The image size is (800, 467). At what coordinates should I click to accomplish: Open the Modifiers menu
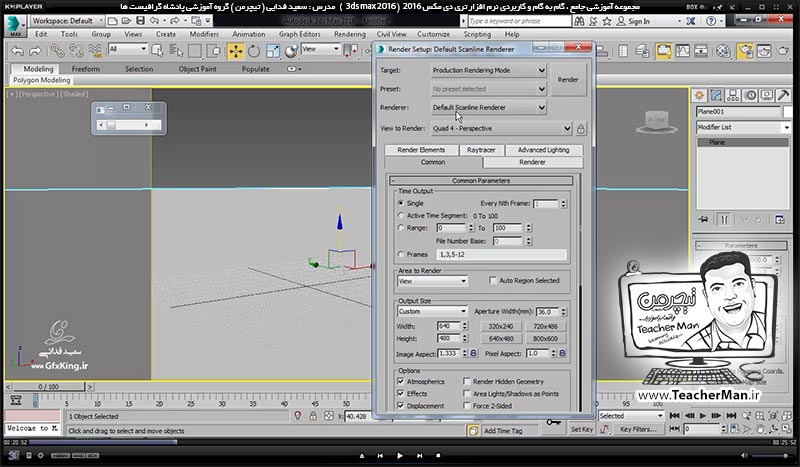tap(204, 34)
